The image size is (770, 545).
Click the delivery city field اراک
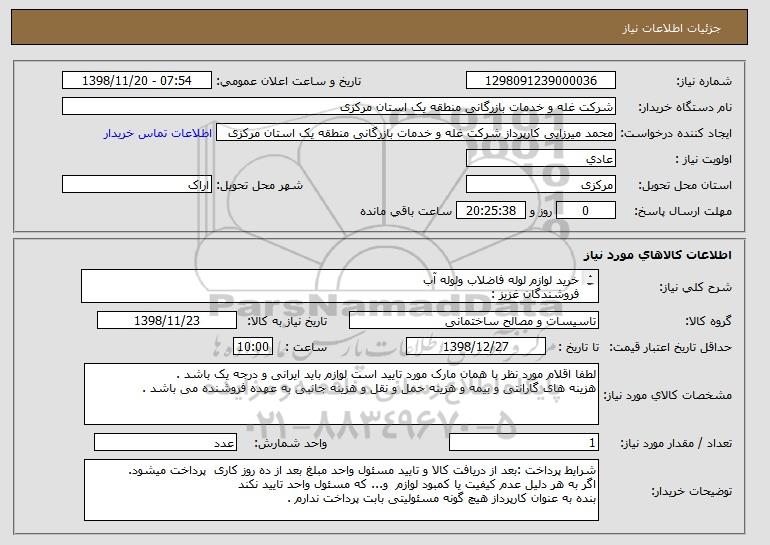coord(137,185)
